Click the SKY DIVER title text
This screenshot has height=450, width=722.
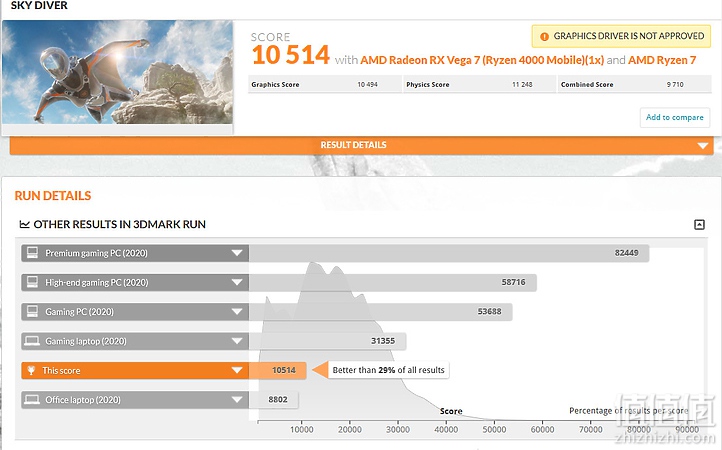(x=39, y=6)
